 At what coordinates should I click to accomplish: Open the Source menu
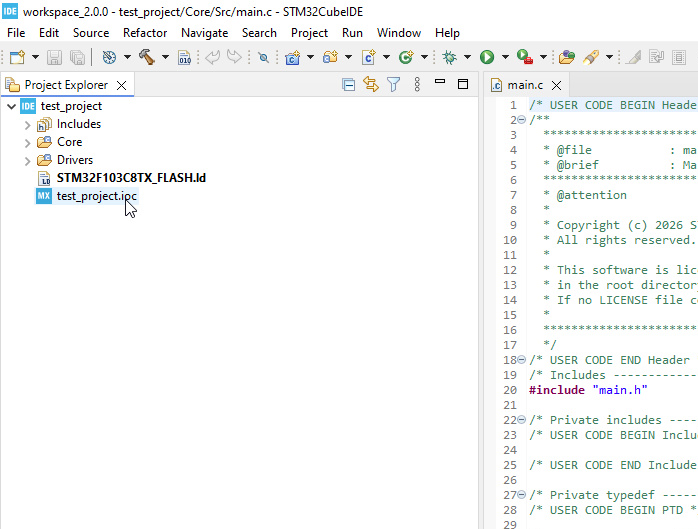91,33
